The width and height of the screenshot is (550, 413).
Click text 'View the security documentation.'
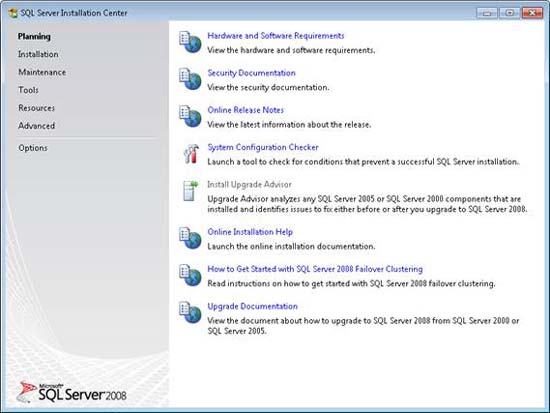pyautogui.click(x=268, y=87)
